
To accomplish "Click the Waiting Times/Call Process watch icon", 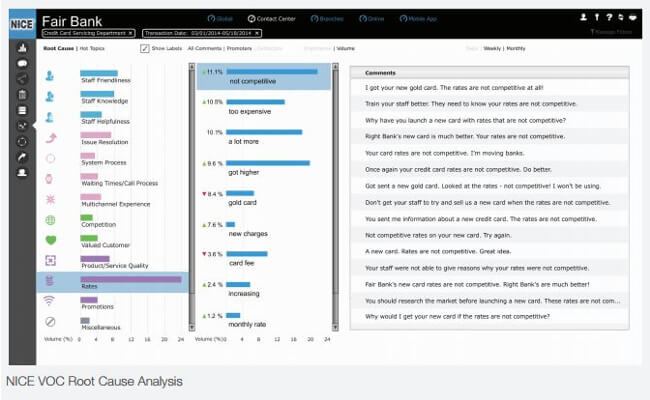I will point(49,179).
